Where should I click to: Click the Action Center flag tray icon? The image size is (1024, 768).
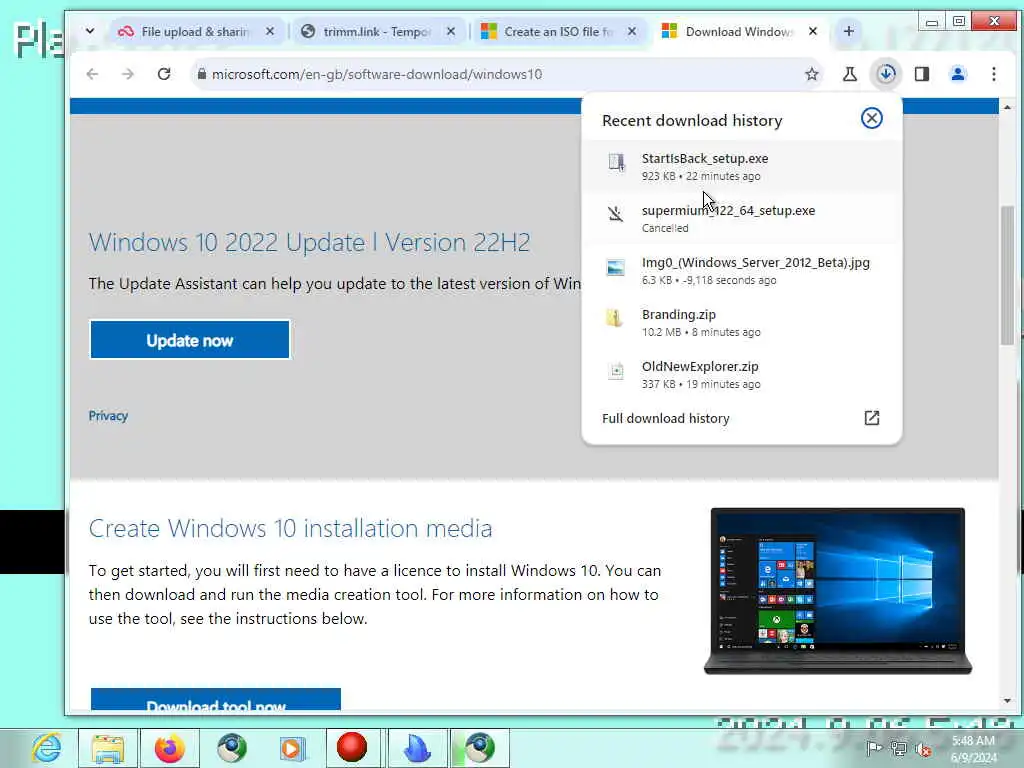pos(874,749)
